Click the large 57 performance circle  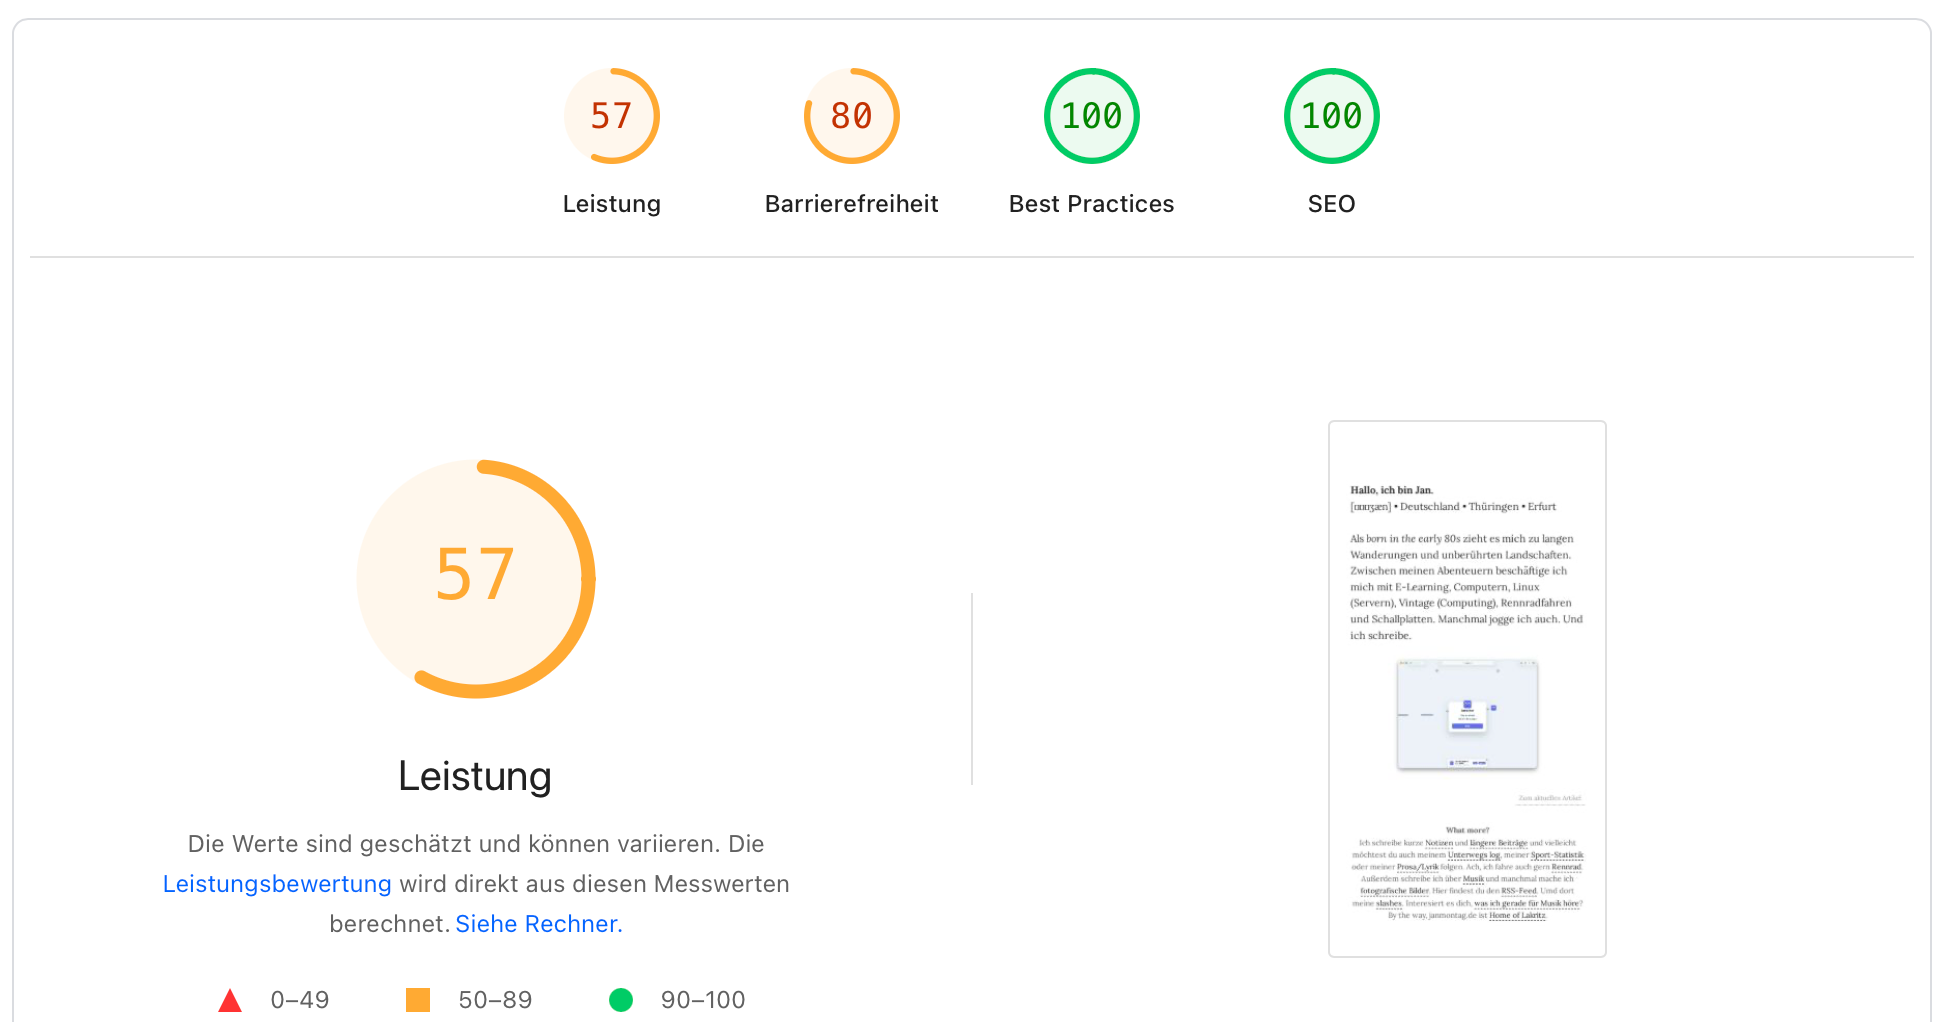coord(476,577)
